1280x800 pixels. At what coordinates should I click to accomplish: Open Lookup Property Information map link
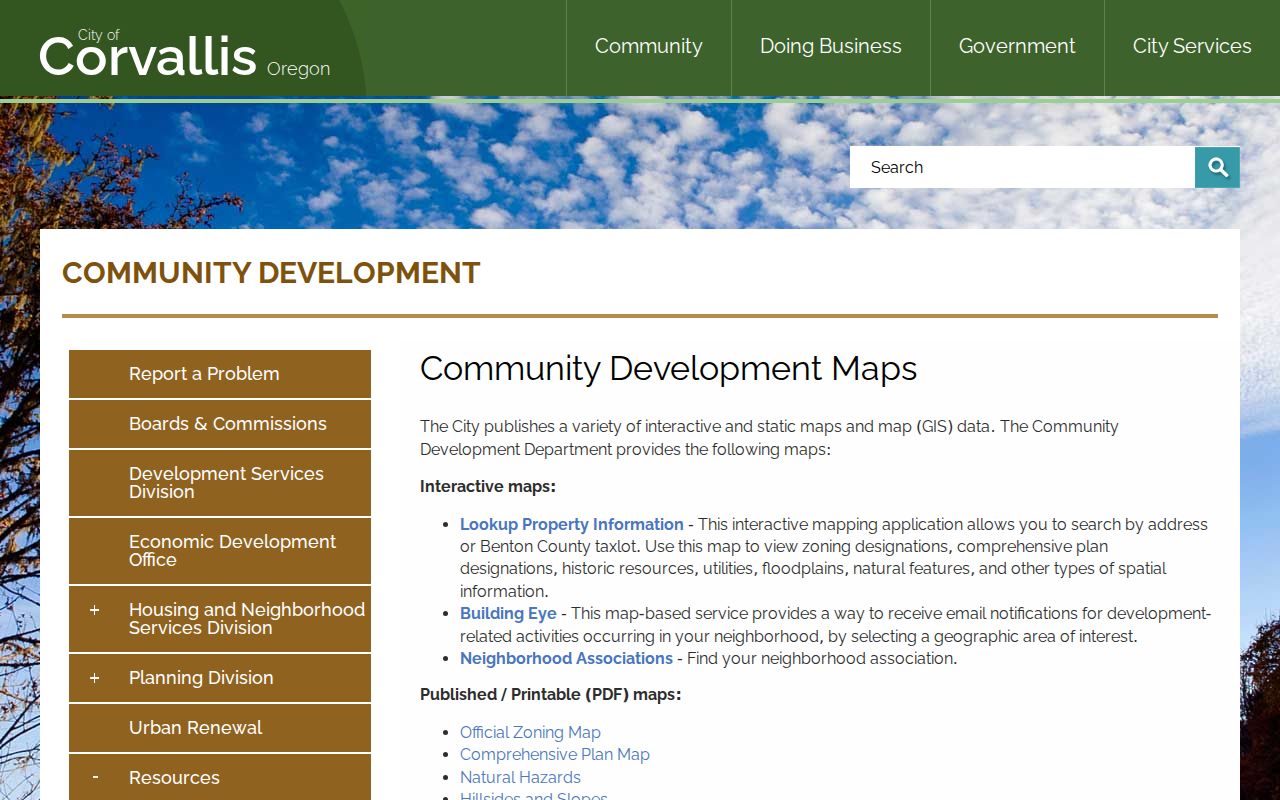pyautogui.click(x=572, y=524)
